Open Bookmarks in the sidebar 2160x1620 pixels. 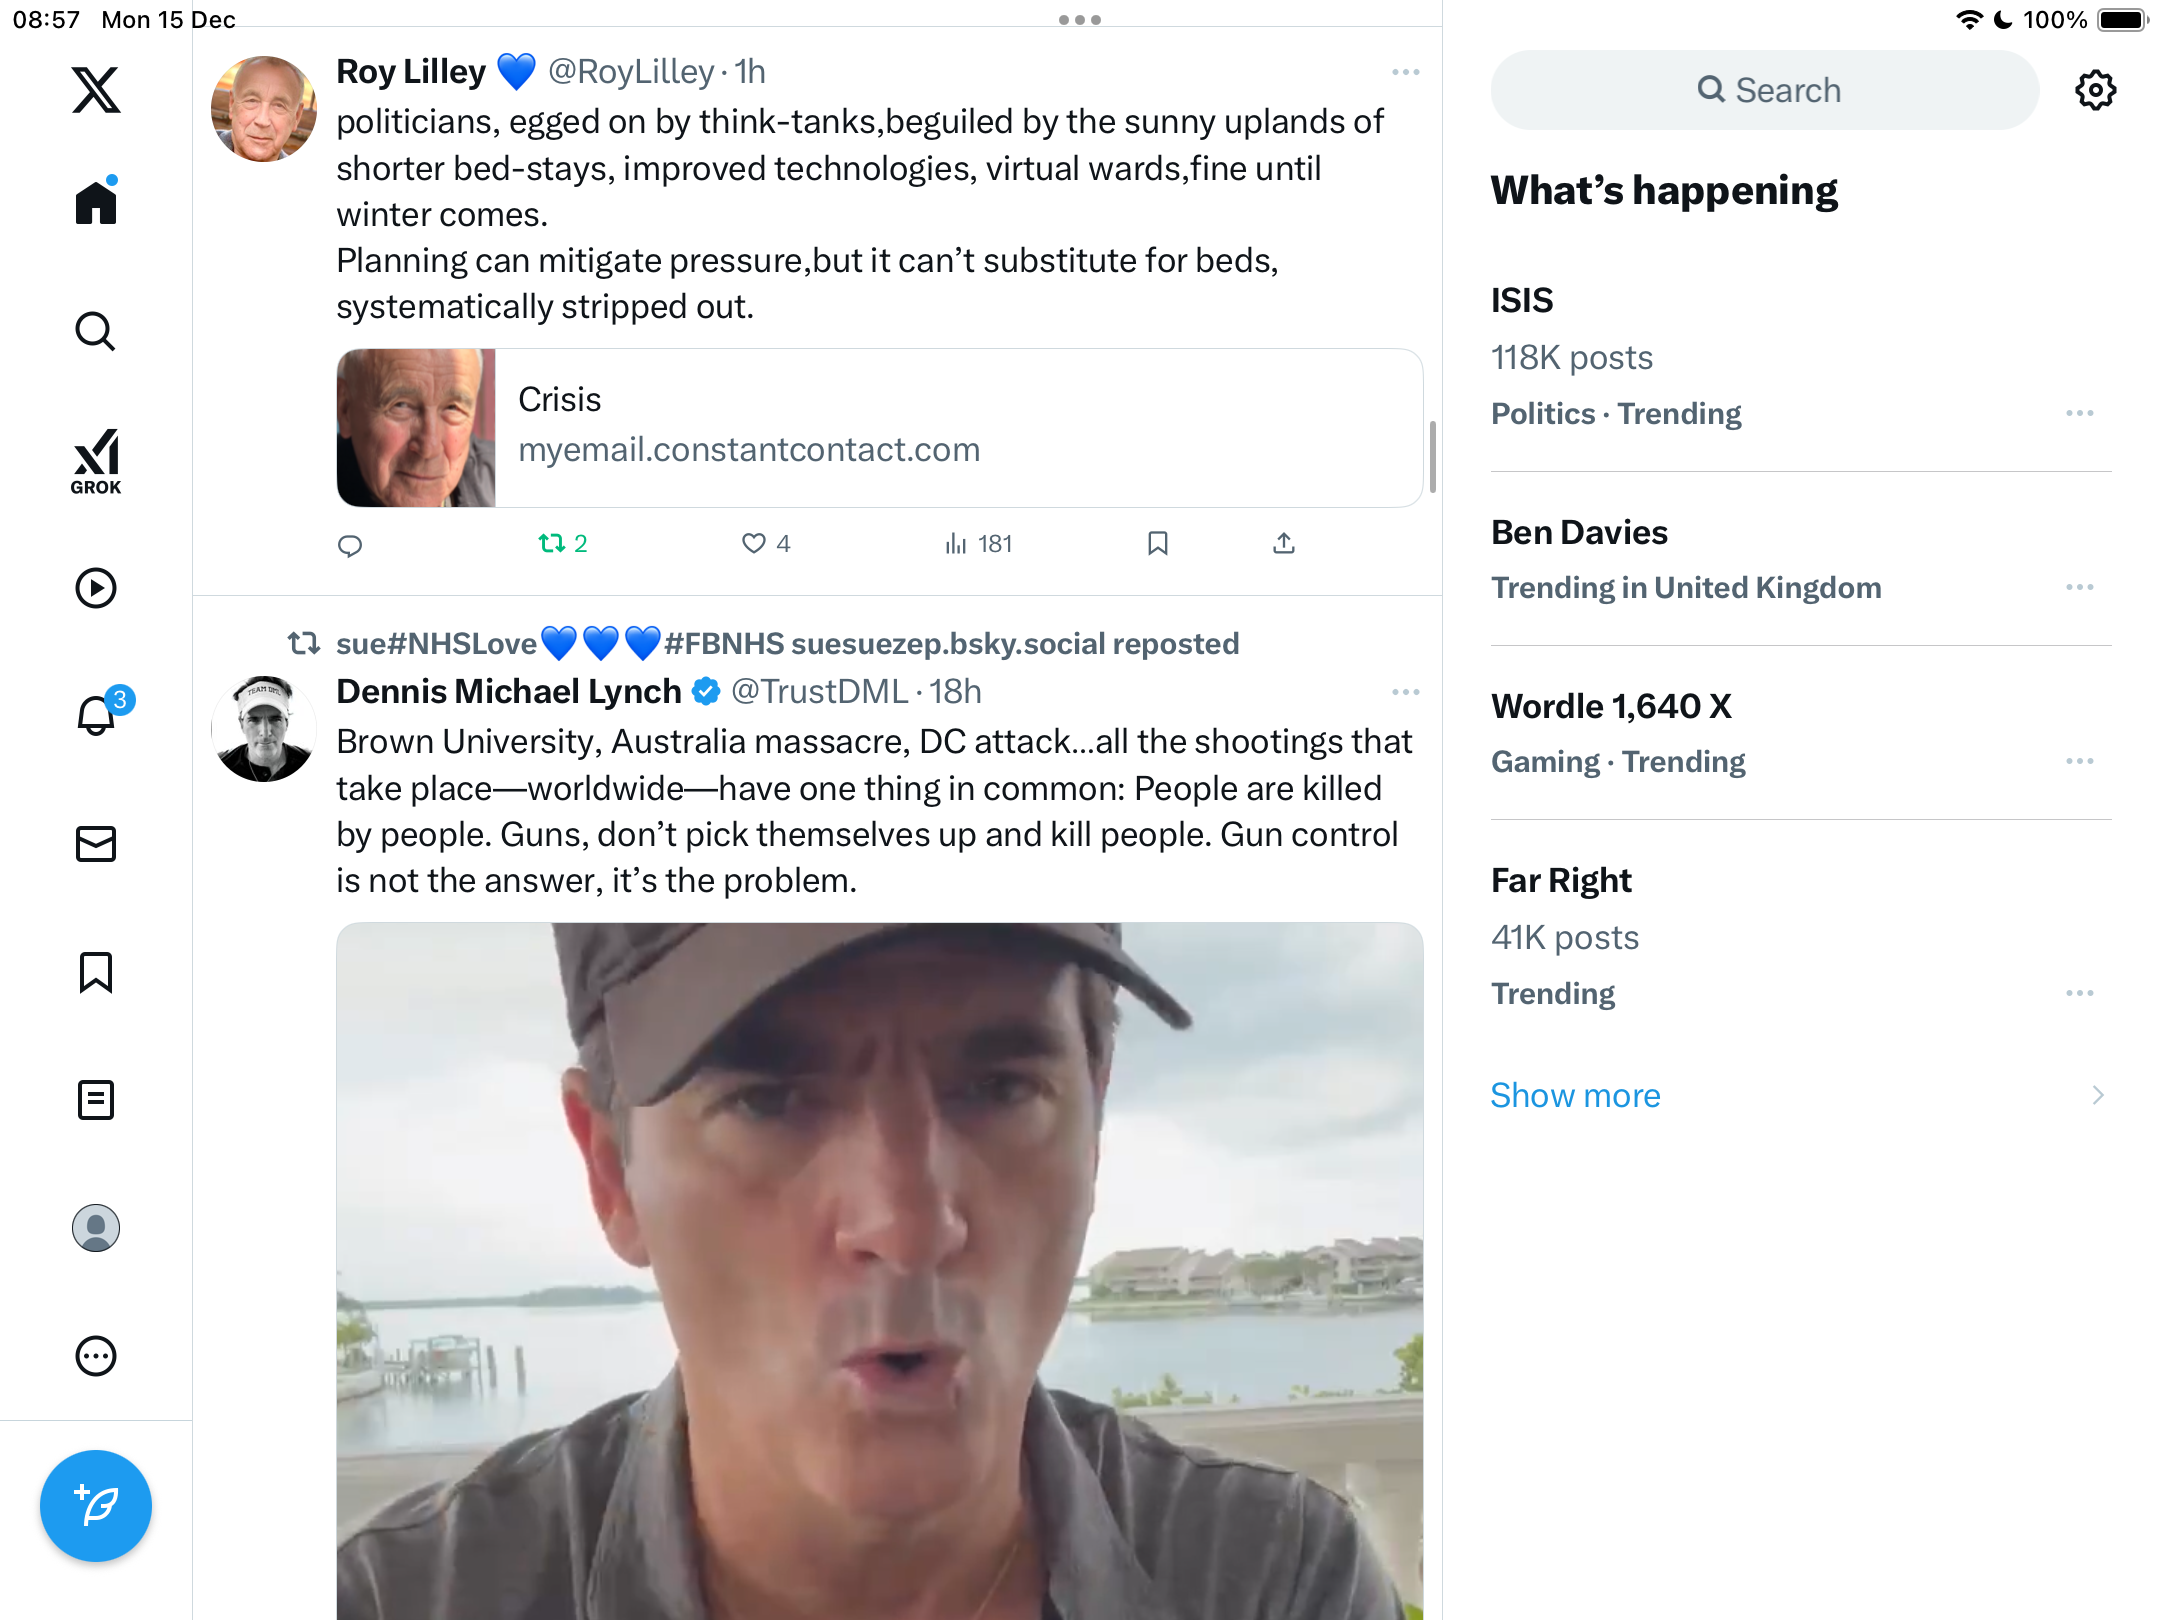click(x=96, y=972)
